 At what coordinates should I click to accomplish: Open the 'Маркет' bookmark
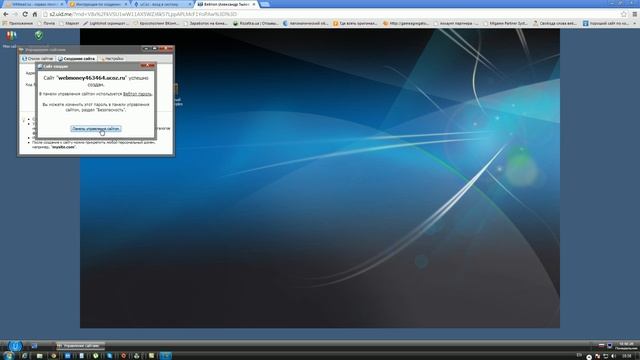(x=69, y=24)
